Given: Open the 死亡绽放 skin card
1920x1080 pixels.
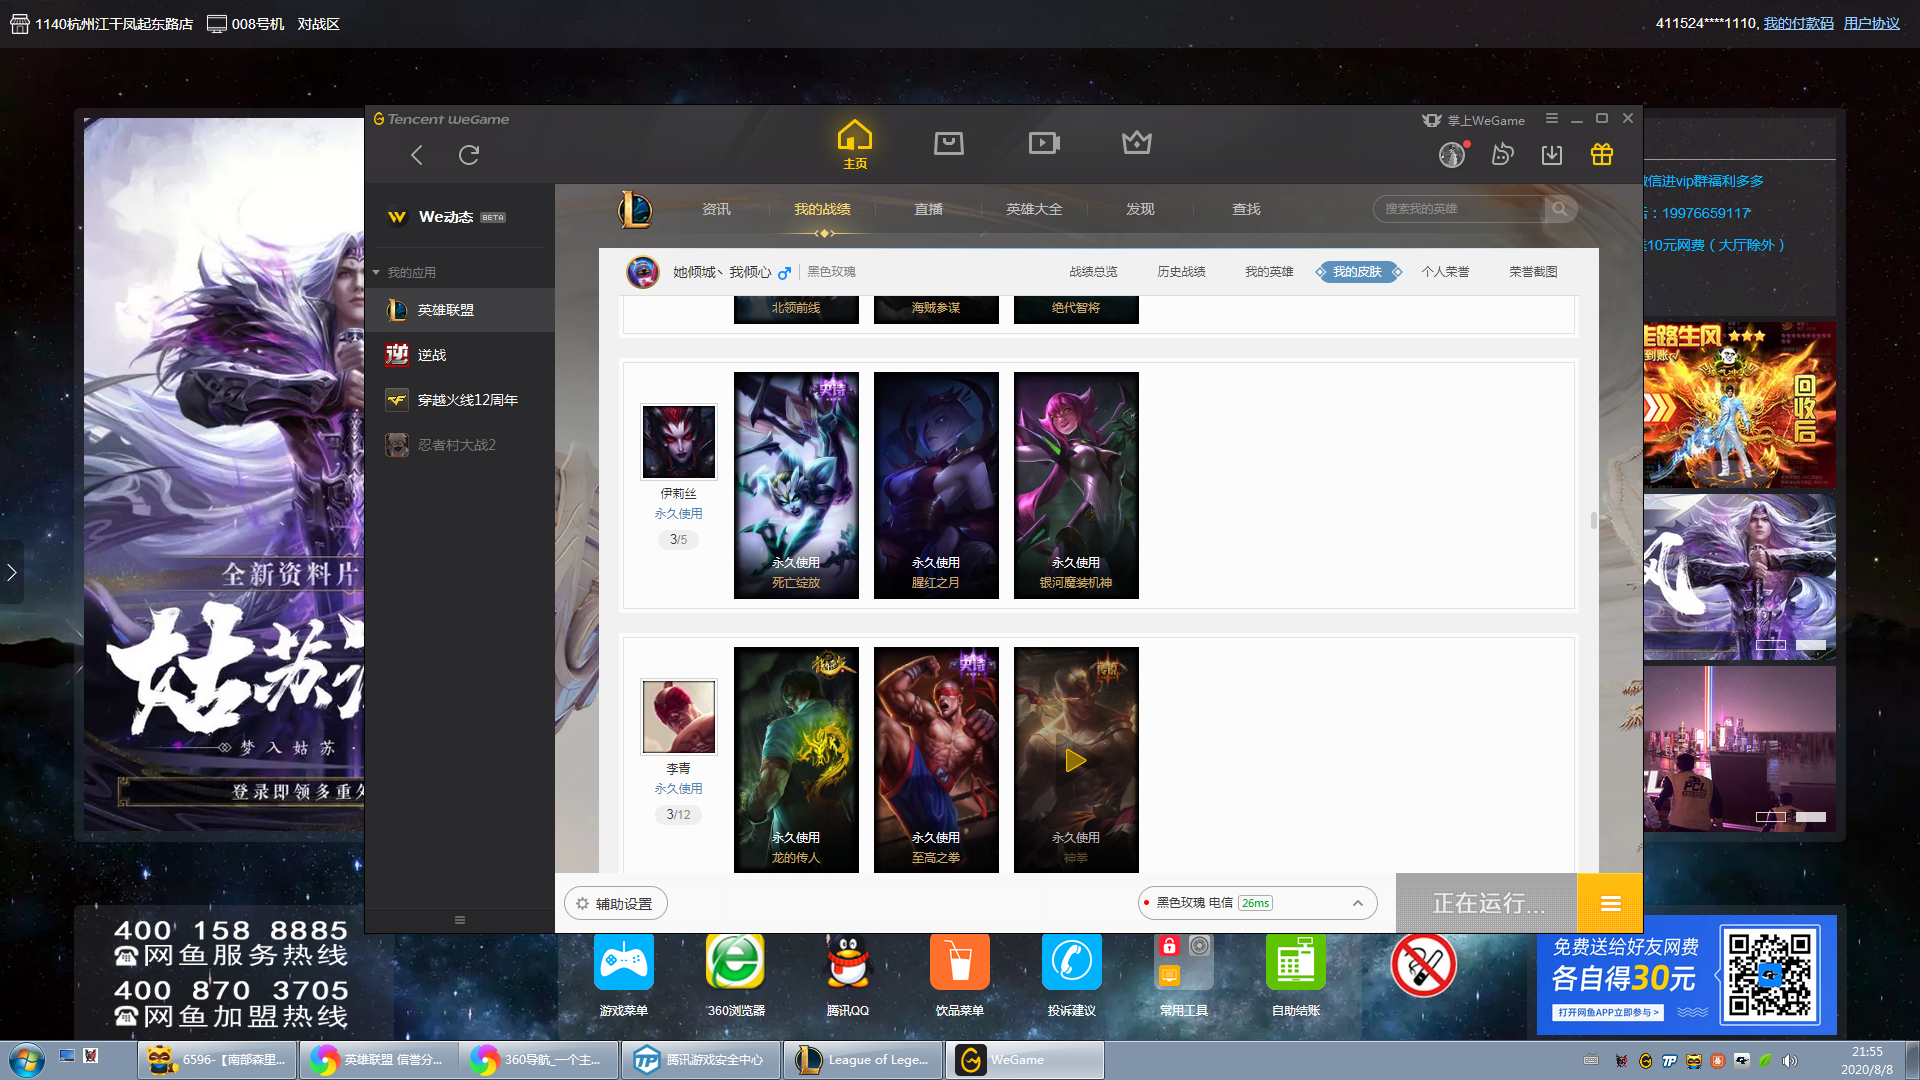Looking at the screenshot, I should 796,485.
